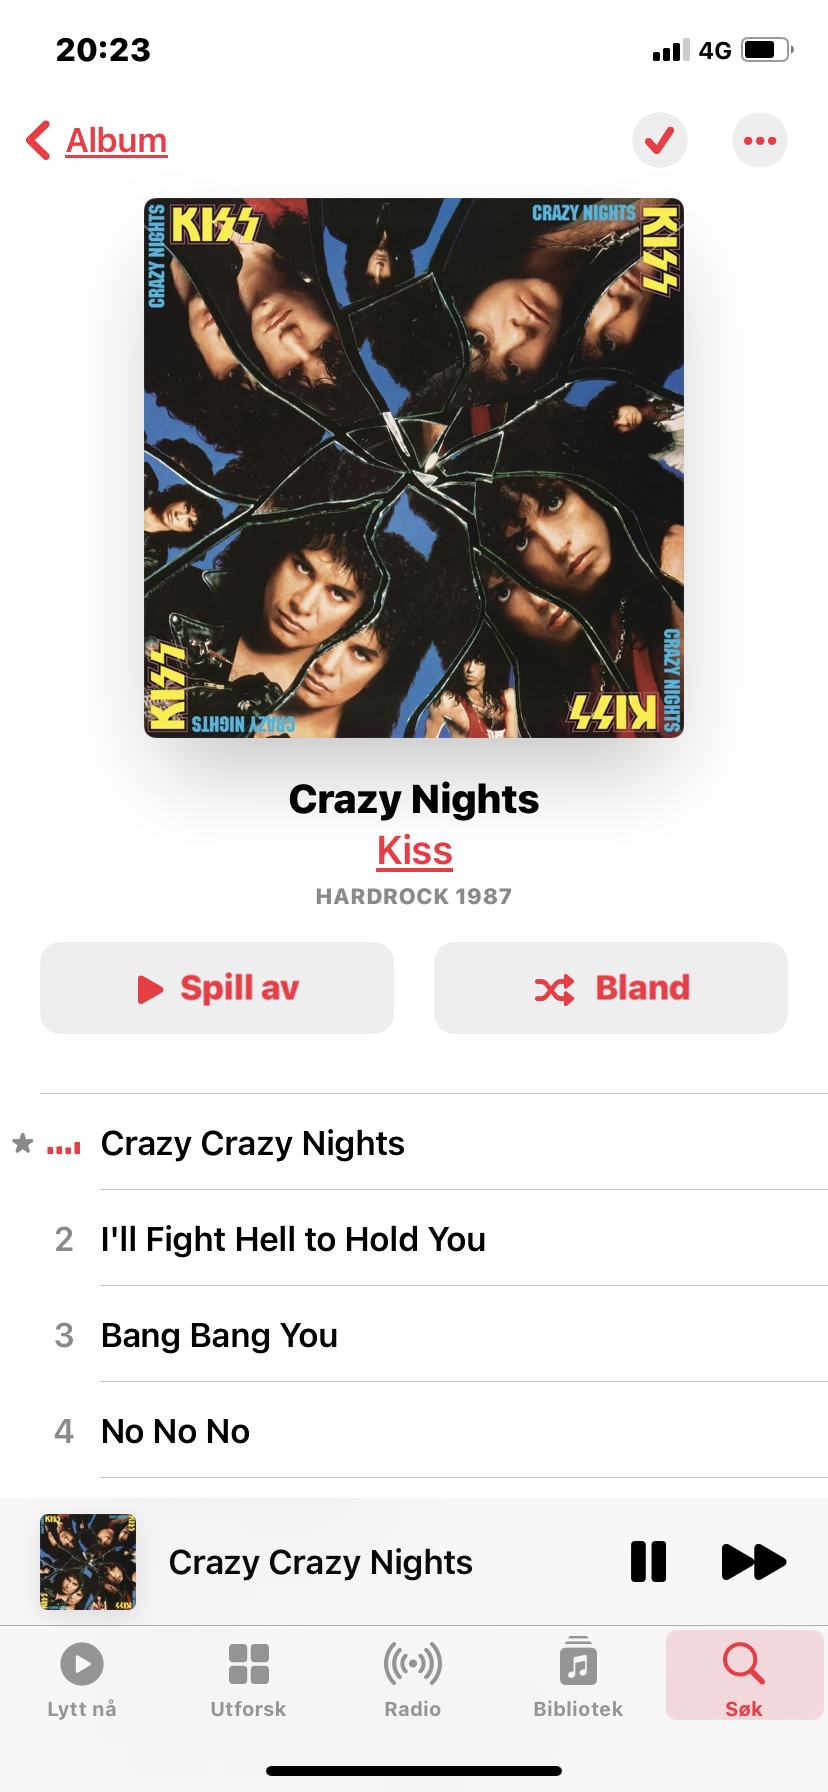Open the Utforsk tab
The image size is (828, 1792).
(248, 1680)
